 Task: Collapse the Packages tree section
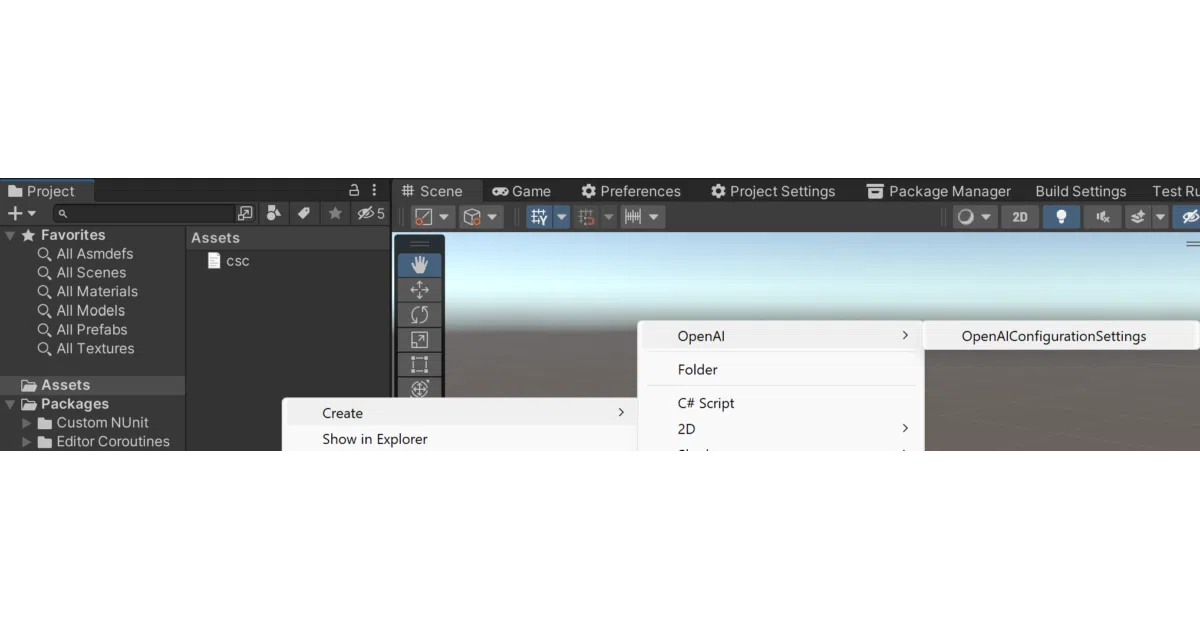tap(10, 404)
